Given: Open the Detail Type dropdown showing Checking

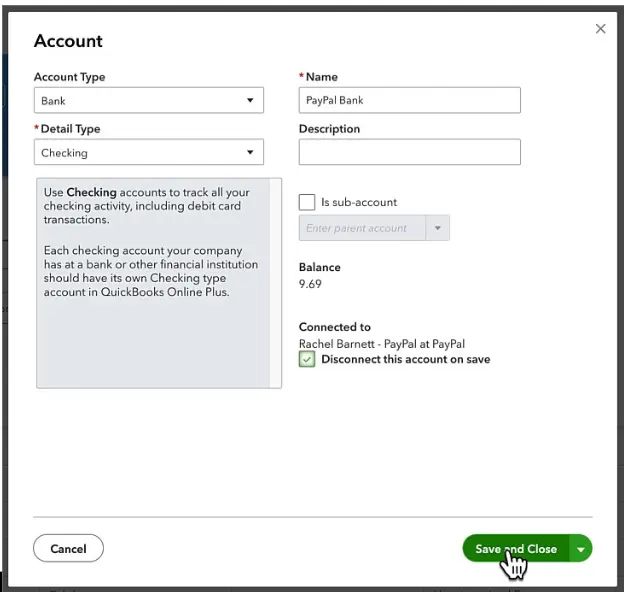Looking at the screenshot, I should click(149, 152).
